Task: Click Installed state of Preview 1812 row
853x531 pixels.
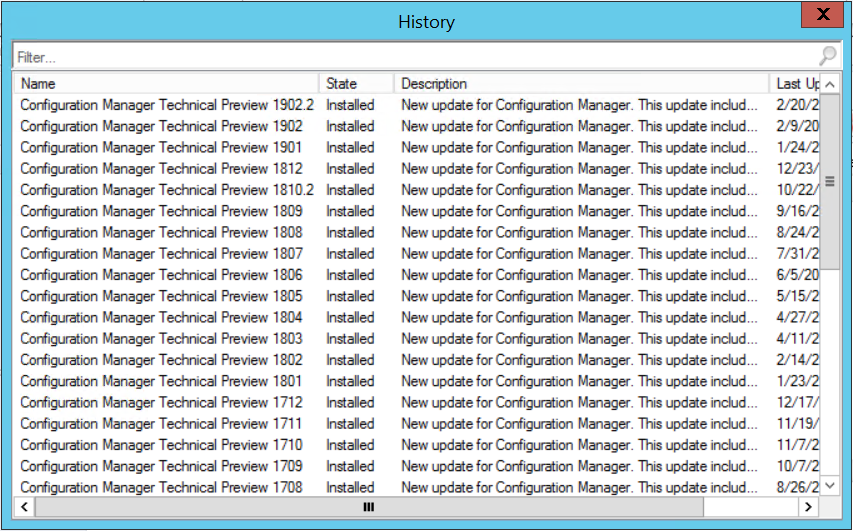Action: click(x=350, y=169)
